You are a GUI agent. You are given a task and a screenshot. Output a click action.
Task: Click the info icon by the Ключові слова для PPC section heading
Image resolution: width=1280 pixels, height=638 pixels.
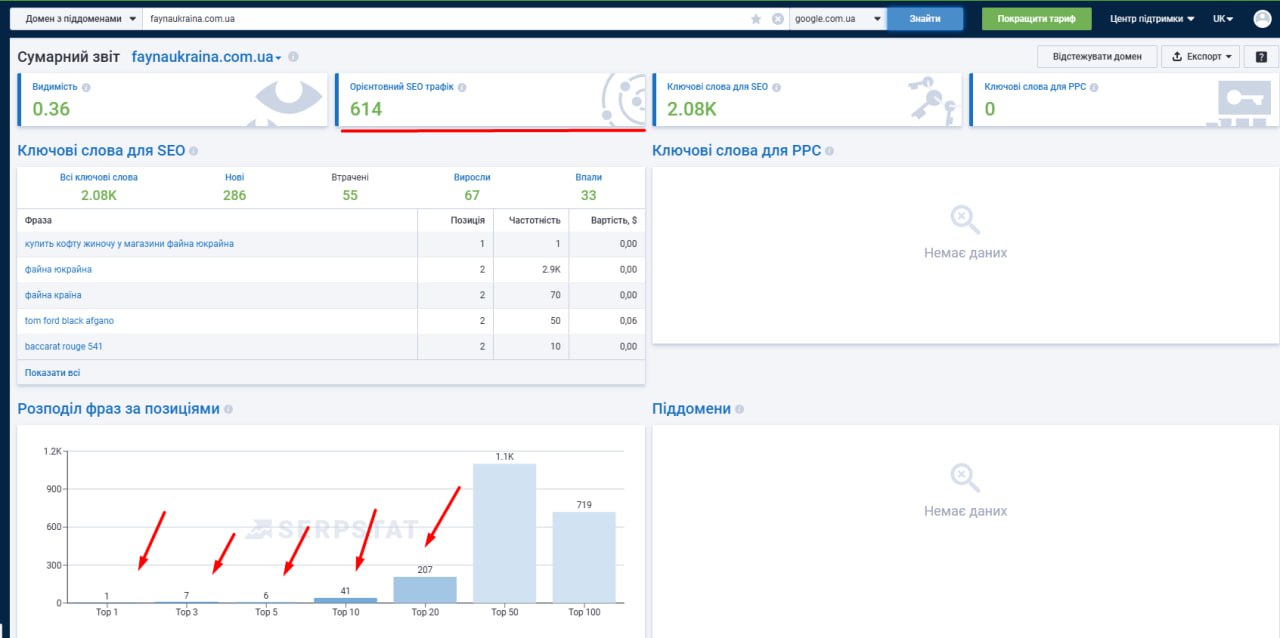pyautogui.click(x=829, y=151)
